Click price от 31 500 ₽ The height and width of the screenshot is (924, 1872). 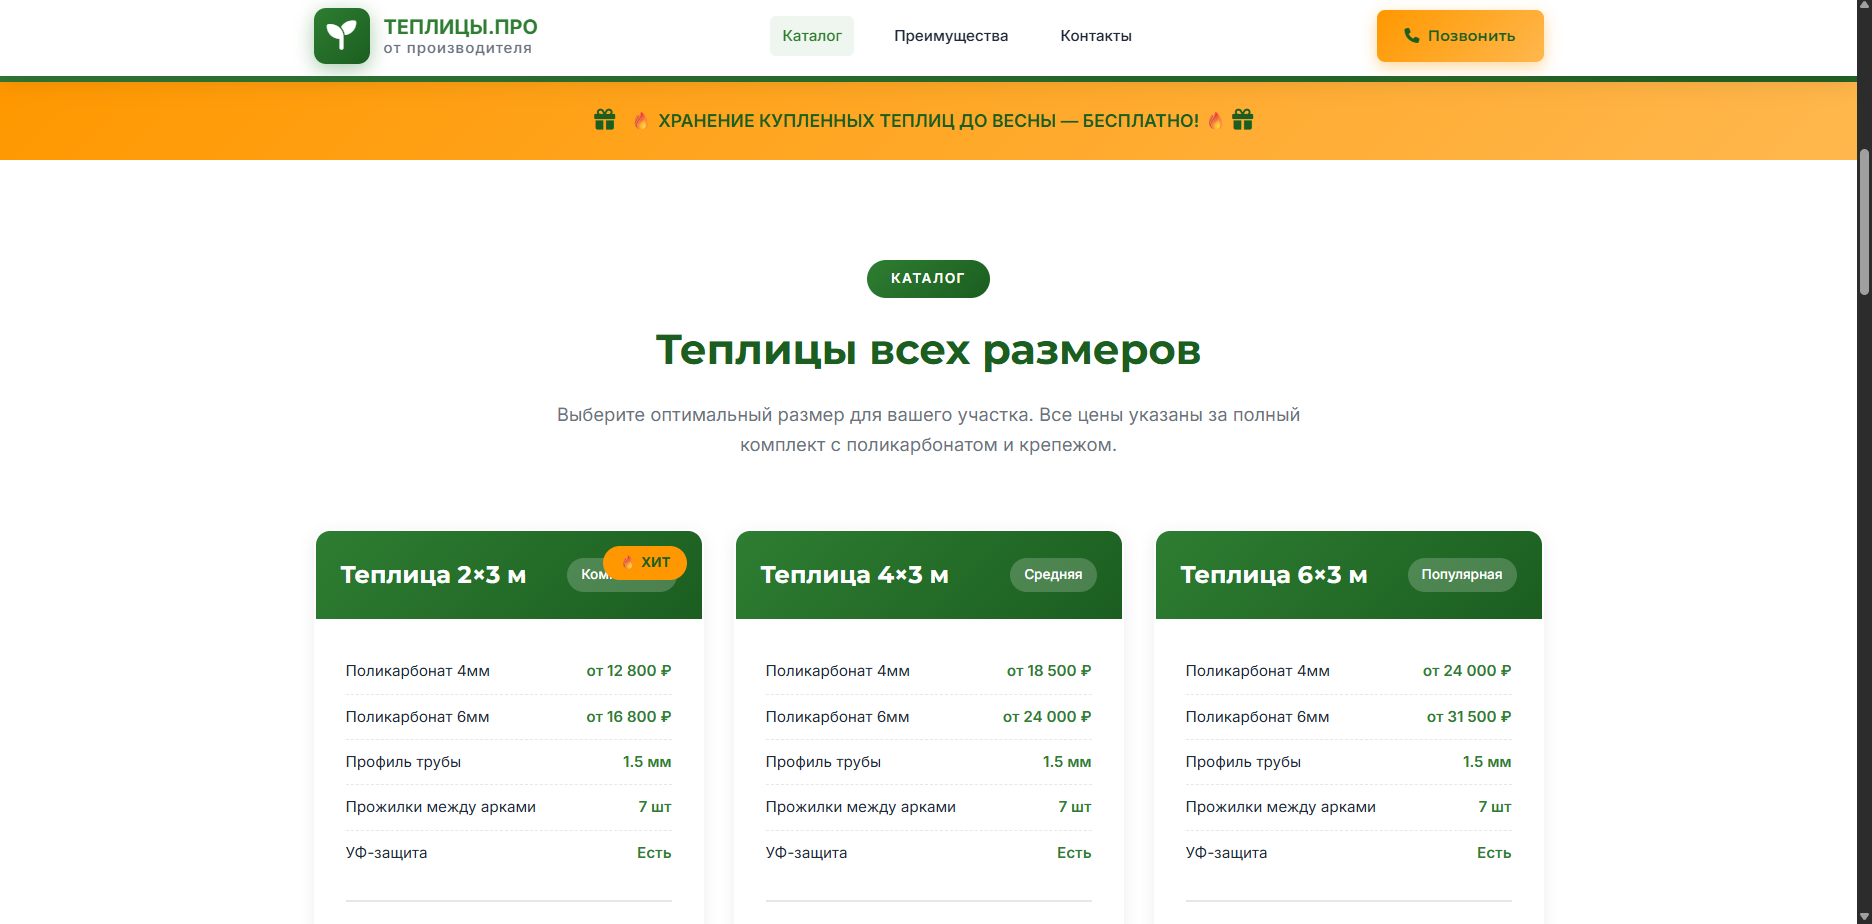(1469, 717)
